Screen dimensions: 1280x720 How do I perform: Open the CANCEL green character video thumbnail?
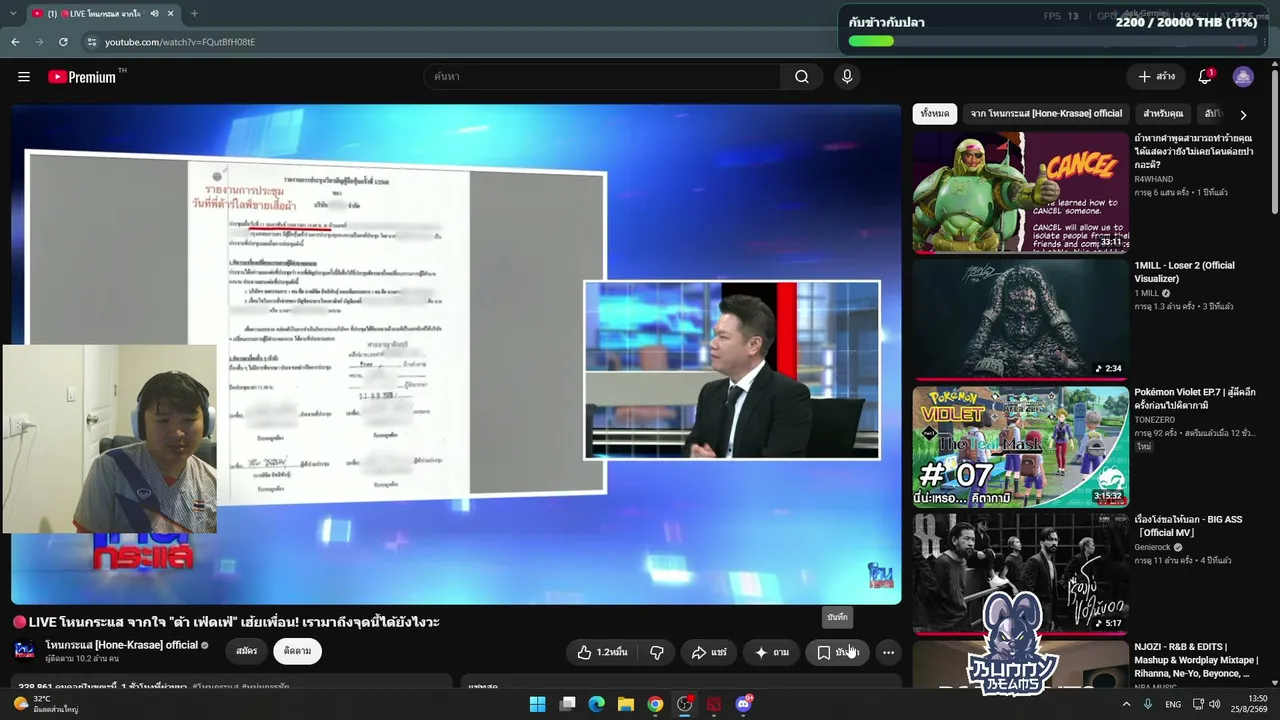click(1020, 193)
